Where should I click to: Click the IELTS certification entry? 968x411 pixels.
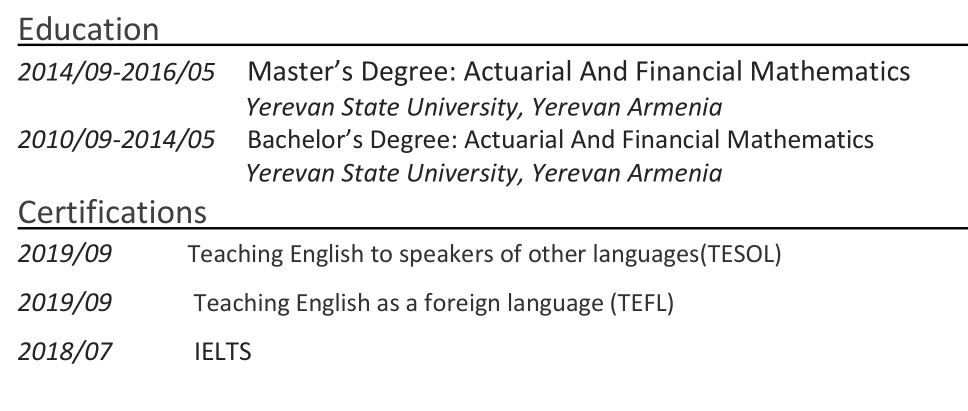[222, 352]
